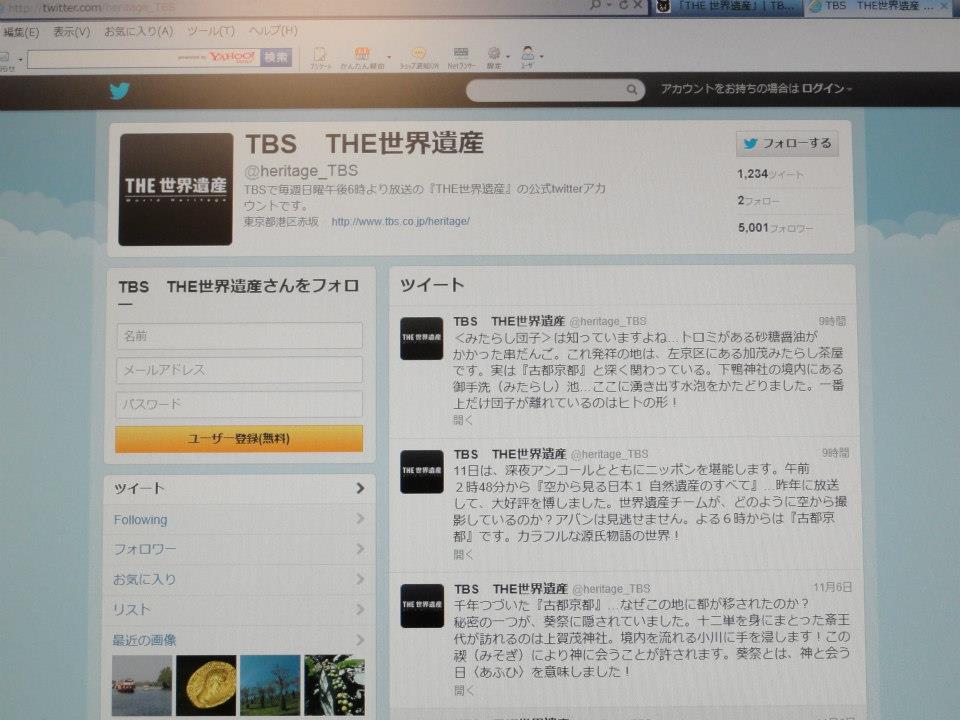The width and height of the screenshot is (960, 720).
Task: Open the http://www.tbs.co.jp/heritage/ link
Action: click(x=400, y=222)
